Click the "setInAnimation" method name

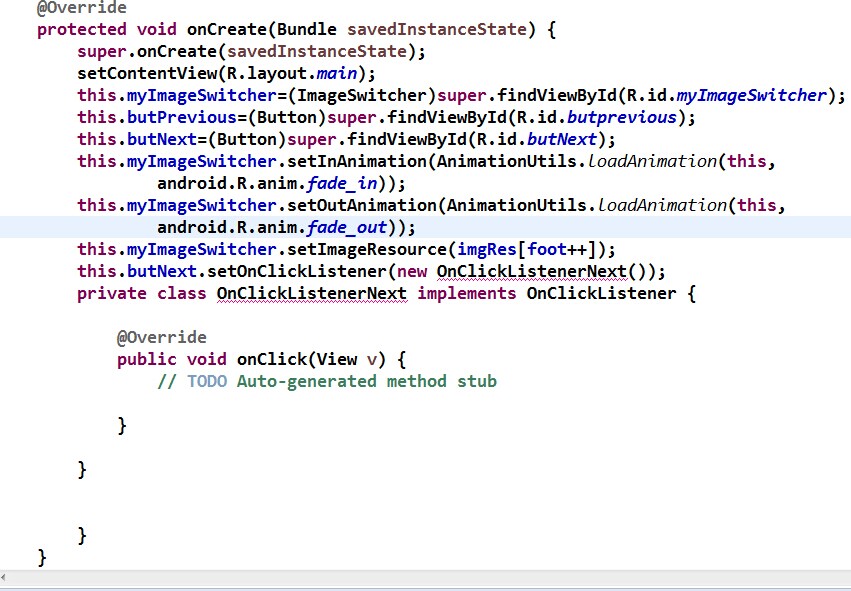click(357, 161)
